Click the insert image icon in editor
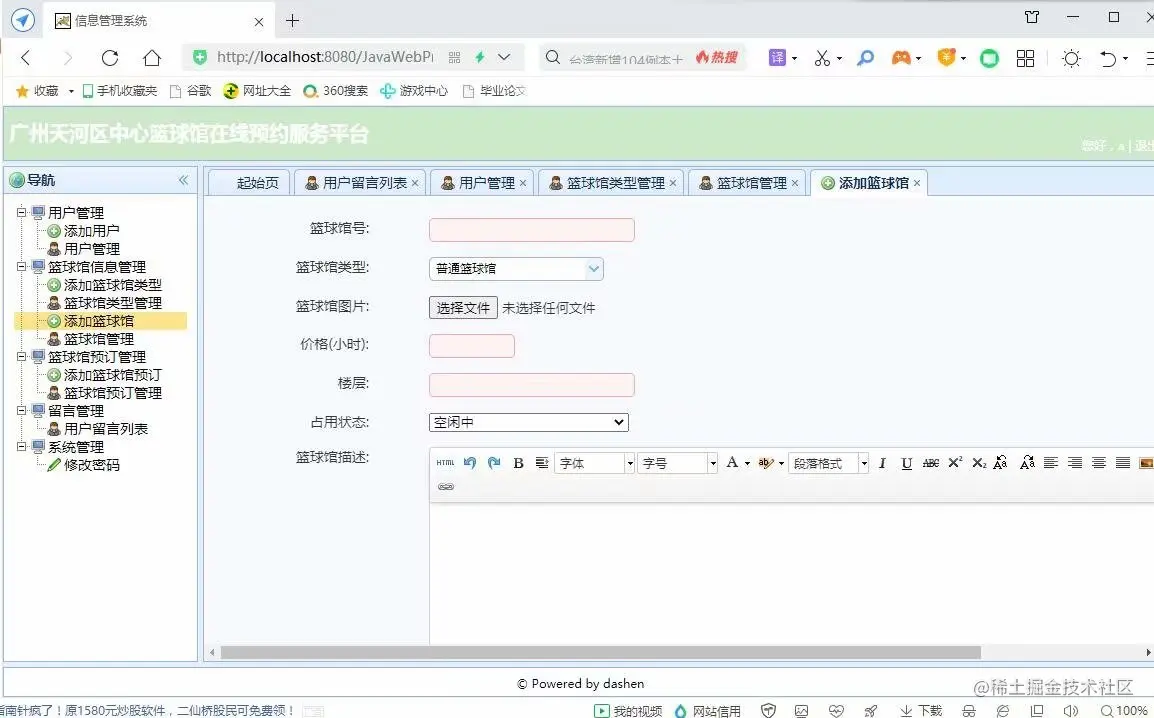Image resolution: width=1154 pixels, height=718 pixels. (1145, 463)
